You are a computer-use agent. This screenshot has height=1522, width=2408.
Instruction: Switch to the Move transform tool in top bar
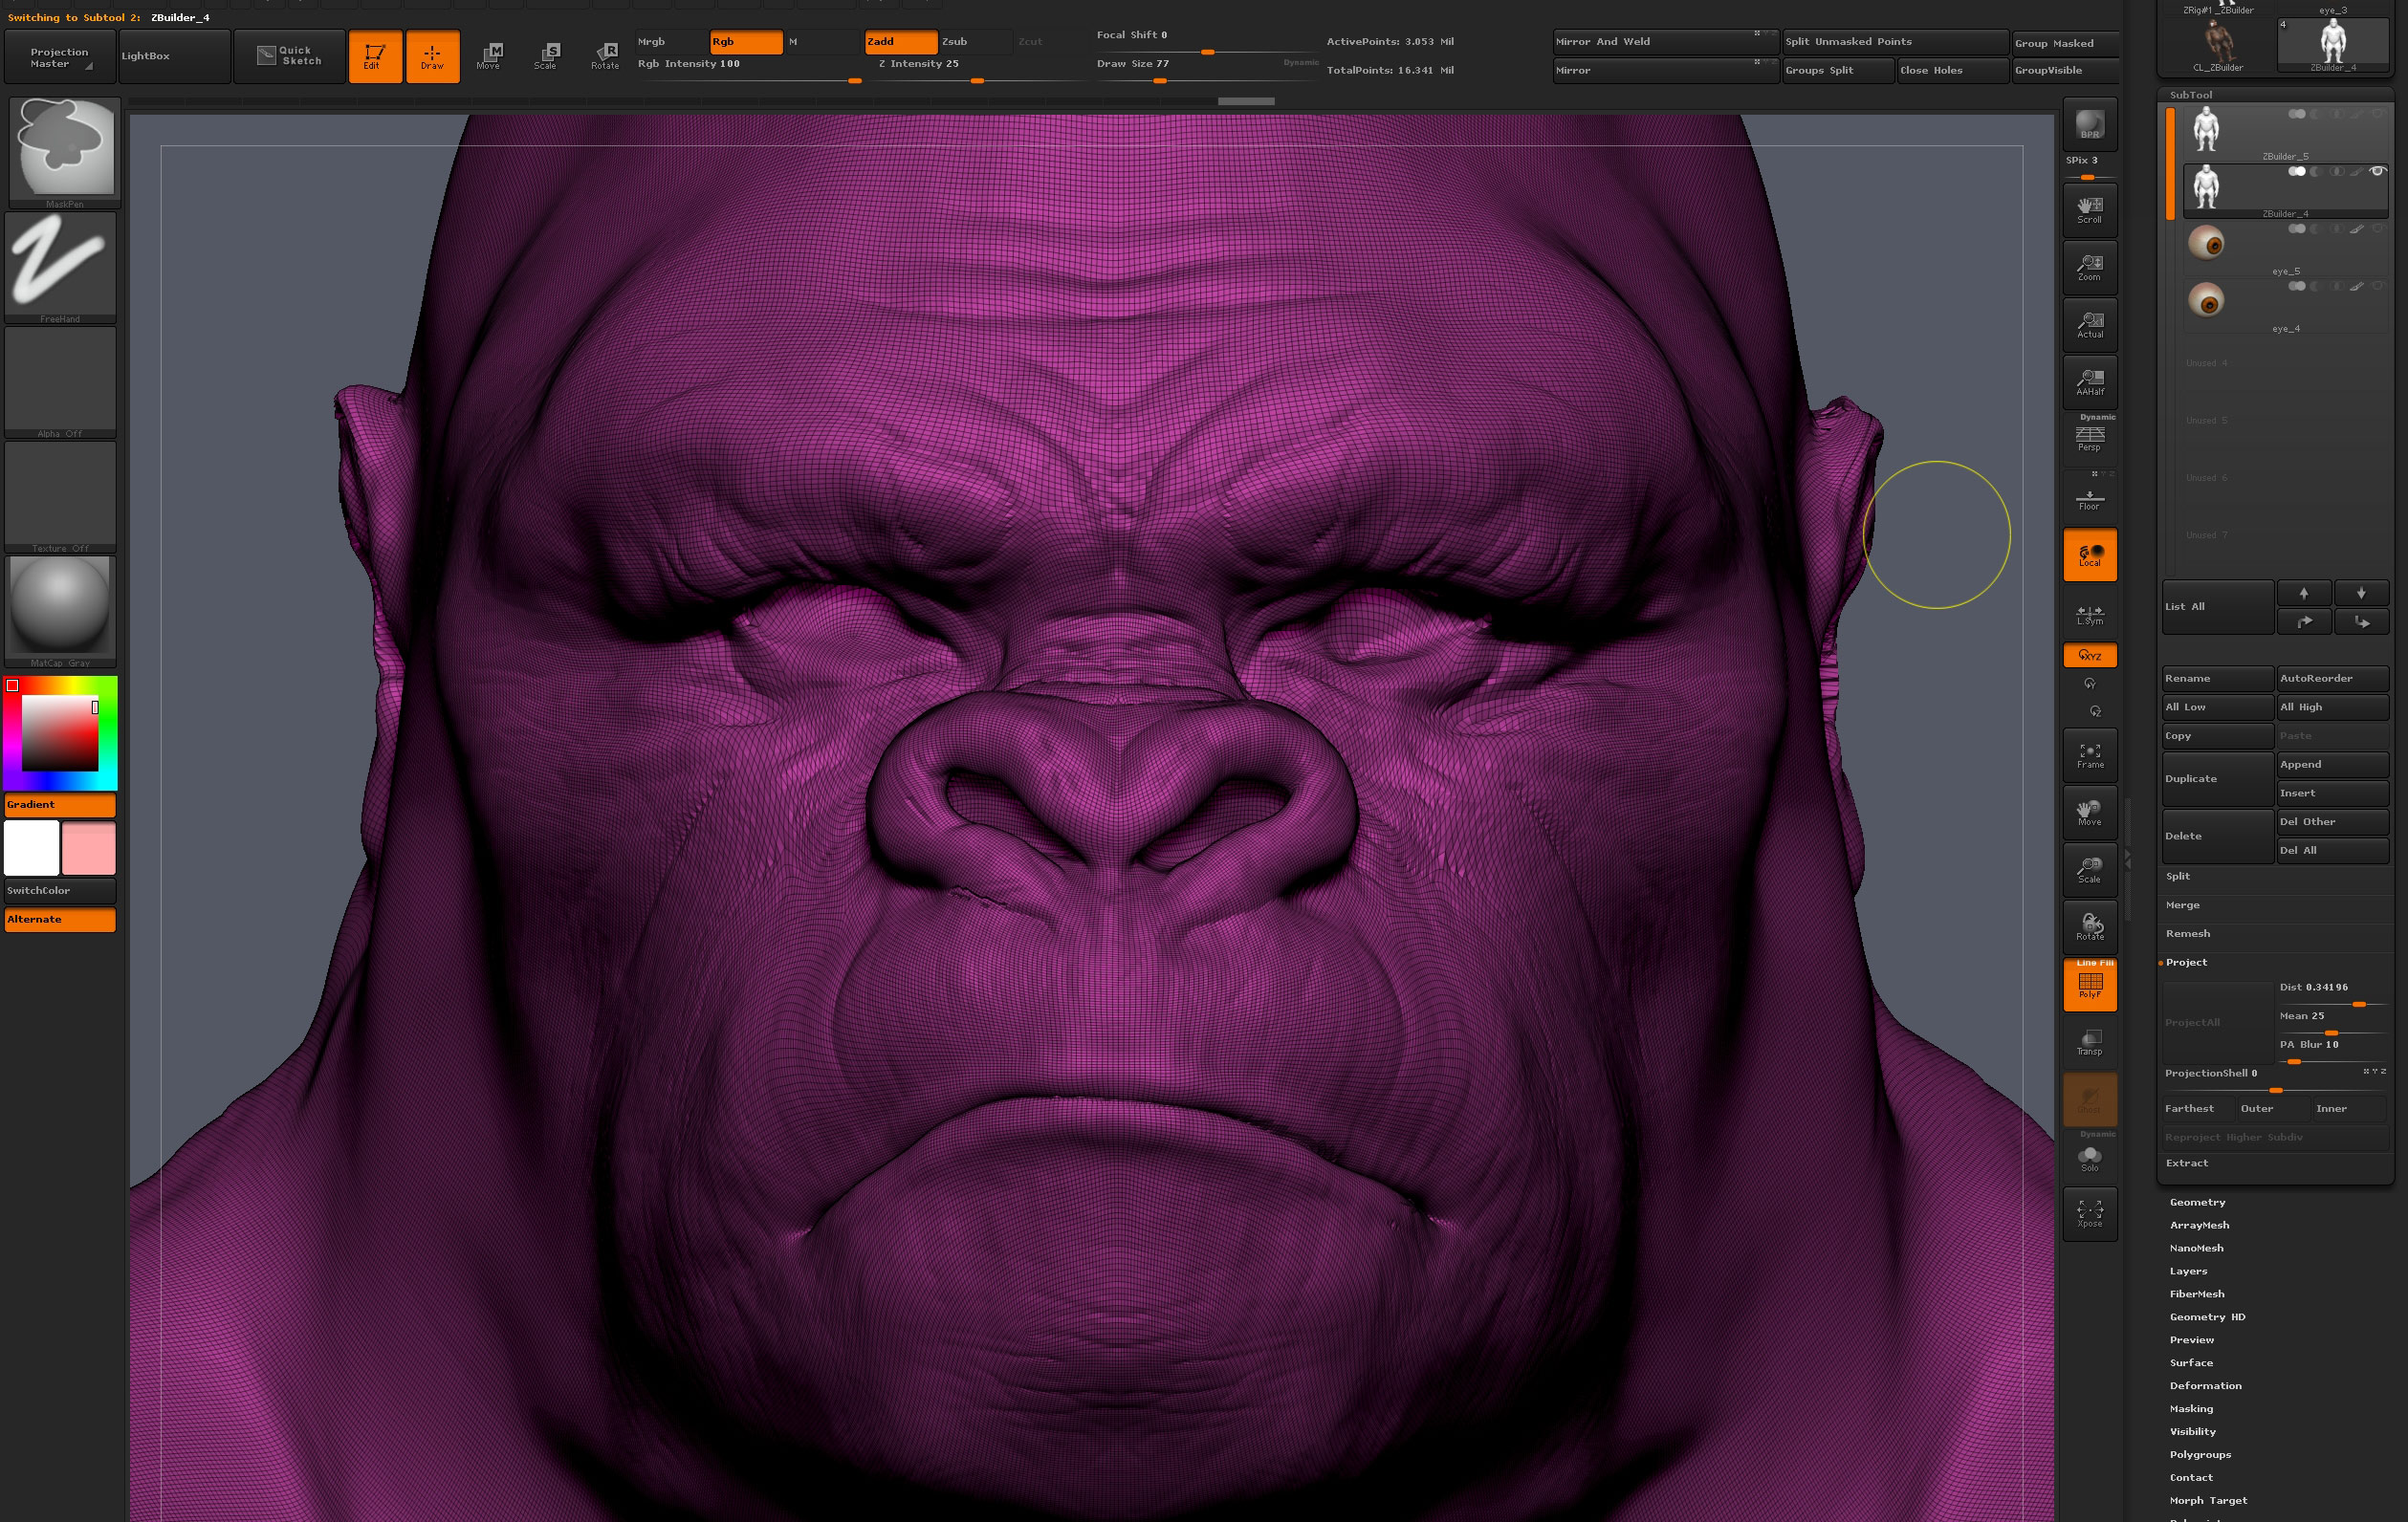[489, 56]
